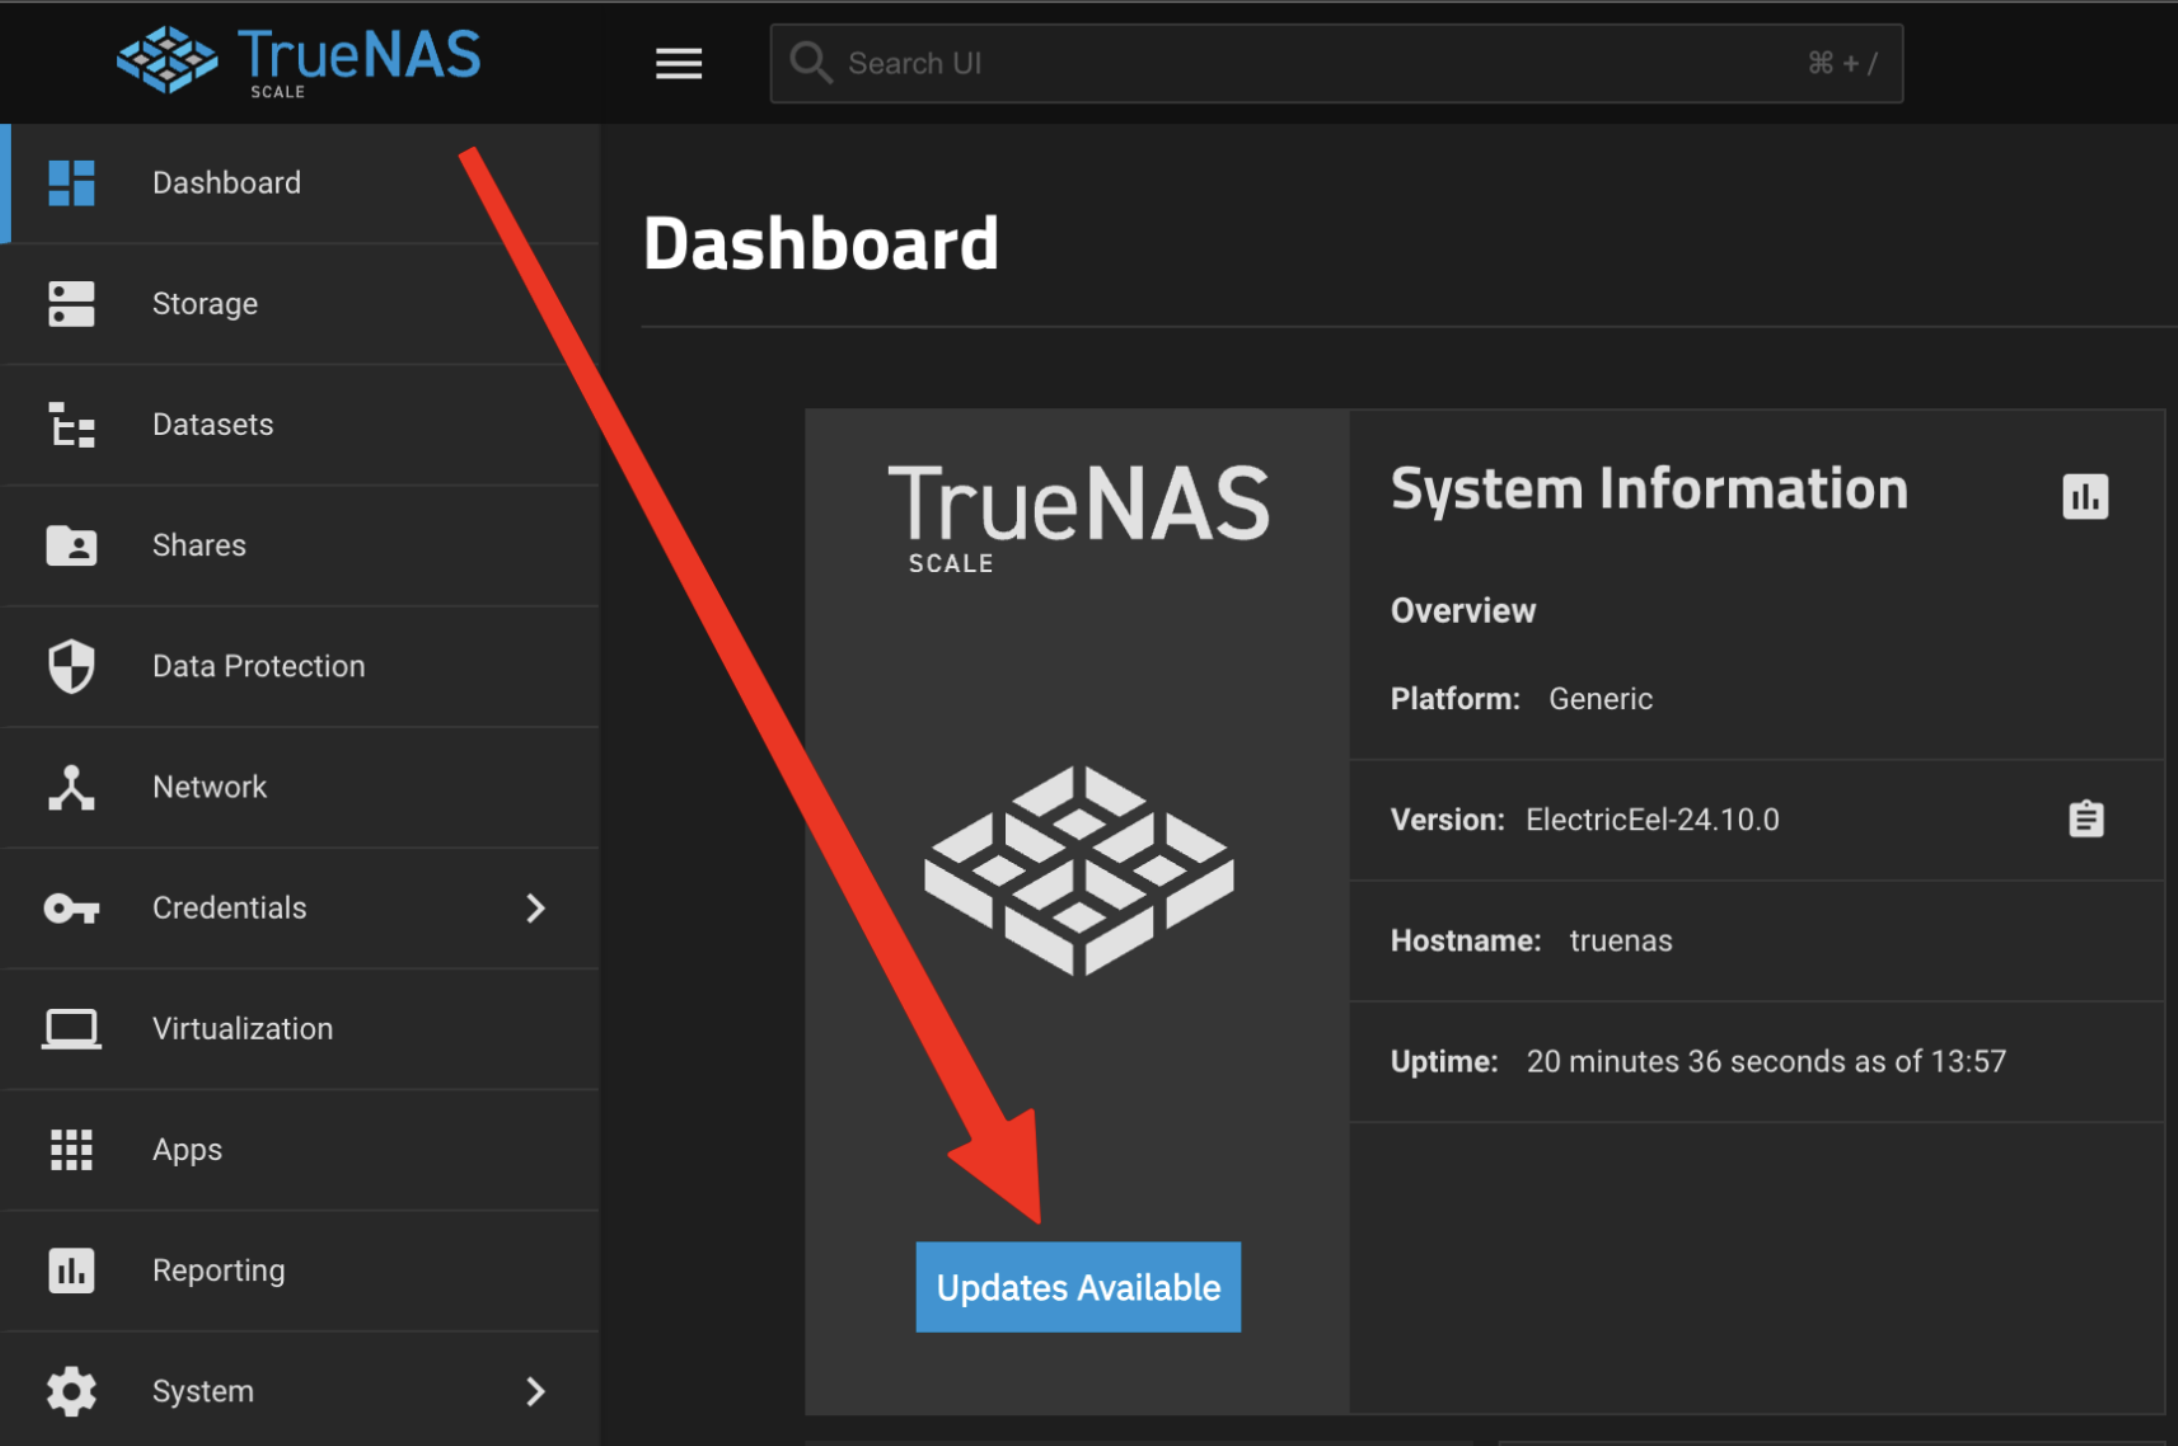The width and height of the screenshot is (2178, 1446).
Task: Expand the Credentials submenu chevron
Action: coord(536,908)
